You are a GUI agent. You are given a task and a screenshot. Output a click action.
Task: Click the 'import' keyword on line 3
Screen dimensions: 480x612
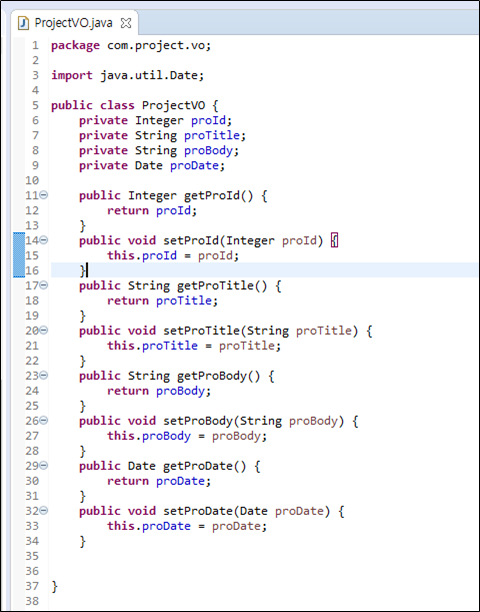click(x=72, y=75)
